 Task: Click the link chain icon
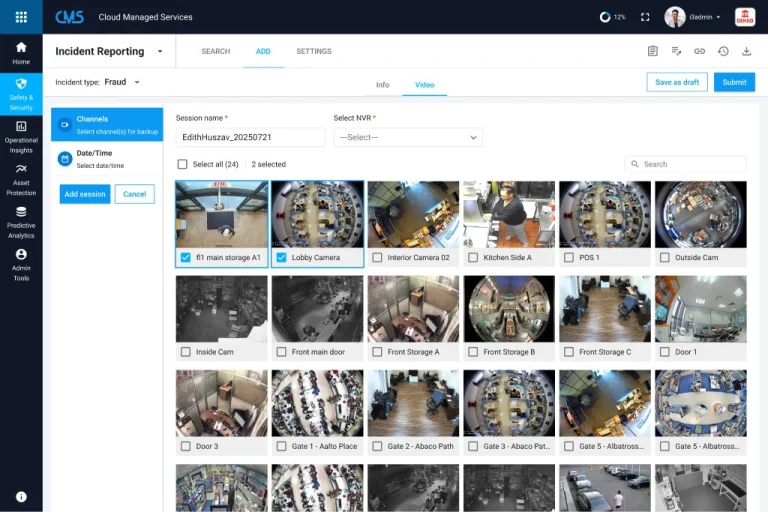click(x=700, y=51)
